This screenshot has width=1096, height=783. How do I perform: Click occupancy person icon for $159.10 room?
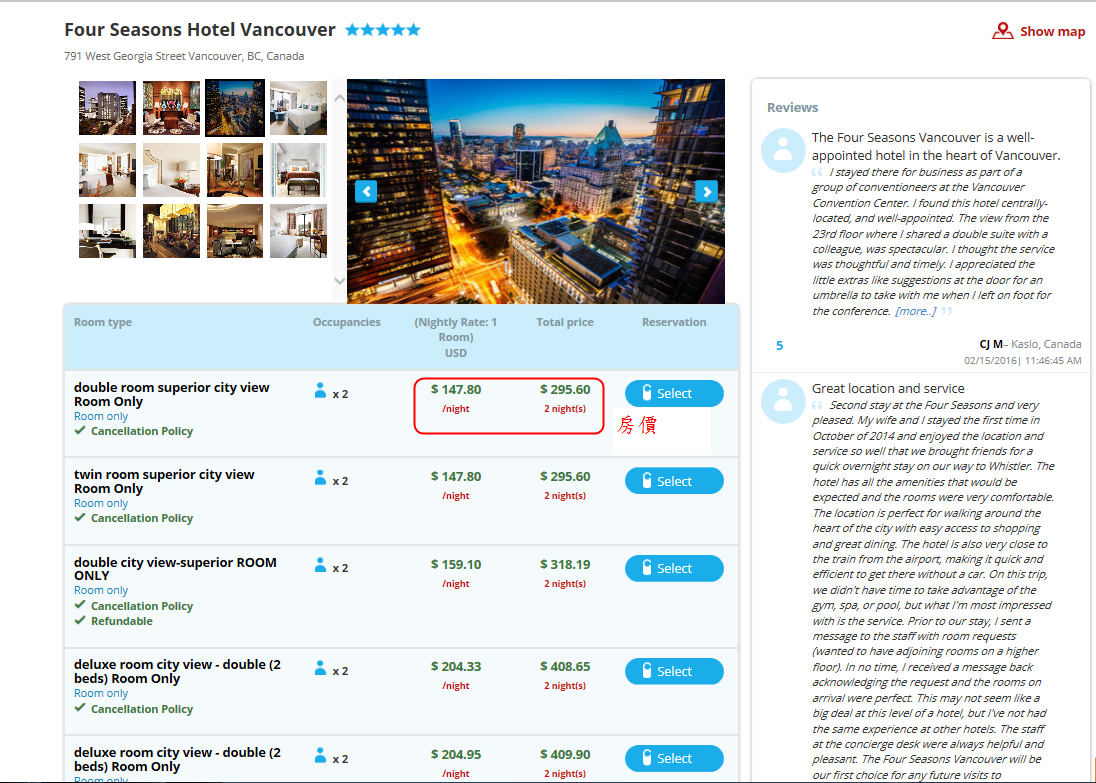[x=320, y=565]
